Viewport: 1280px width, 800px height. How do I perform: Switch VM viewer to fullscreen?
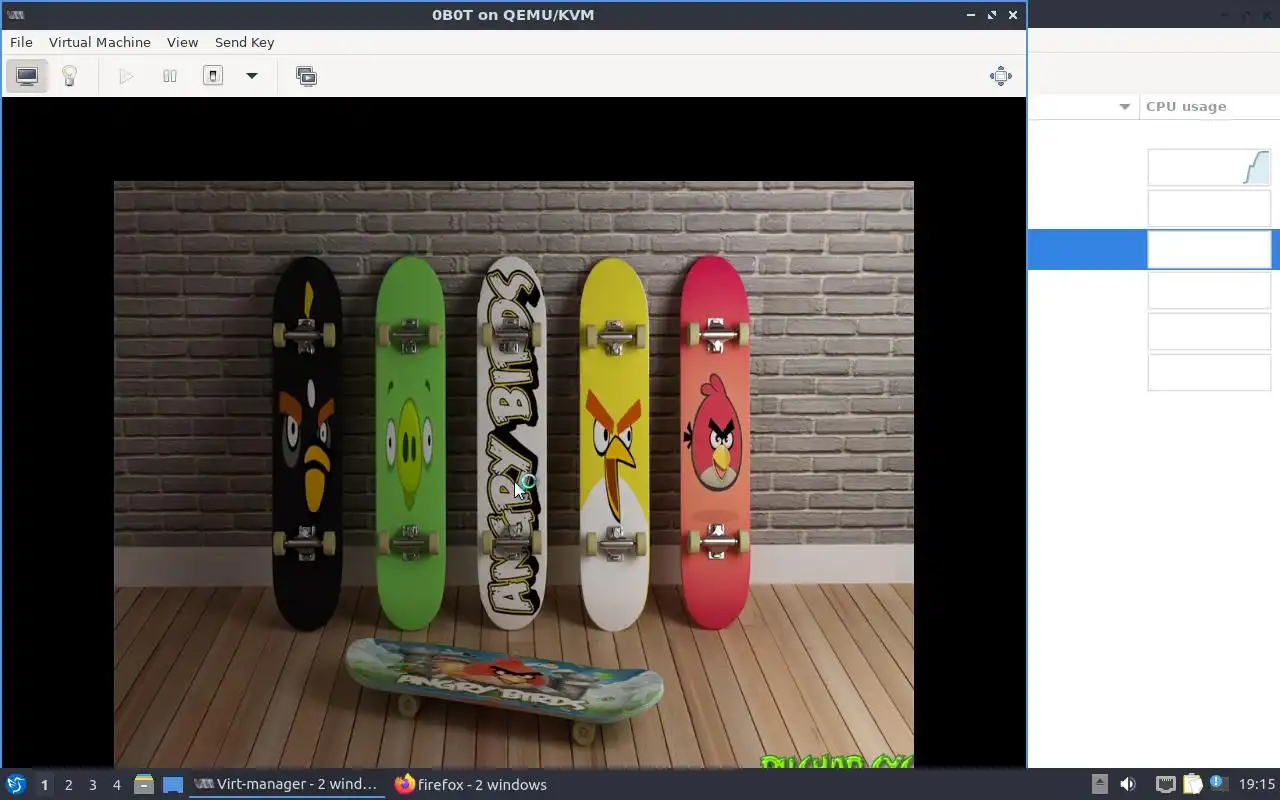pyautogui.click(x=1000, y=76)
